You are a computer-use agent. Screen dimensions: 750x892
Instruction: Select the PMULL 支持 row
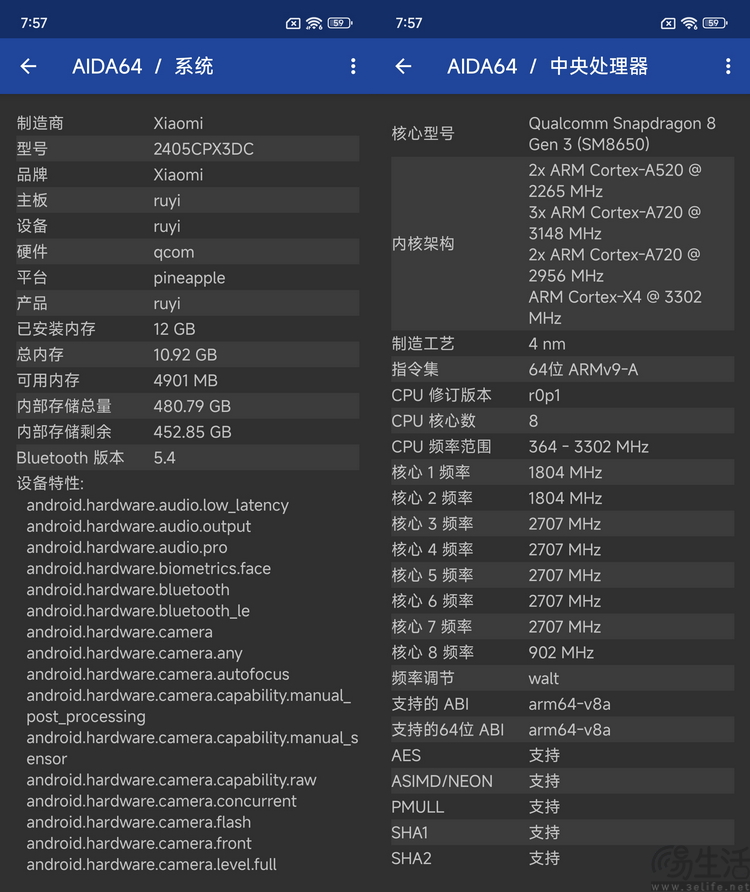563,807
